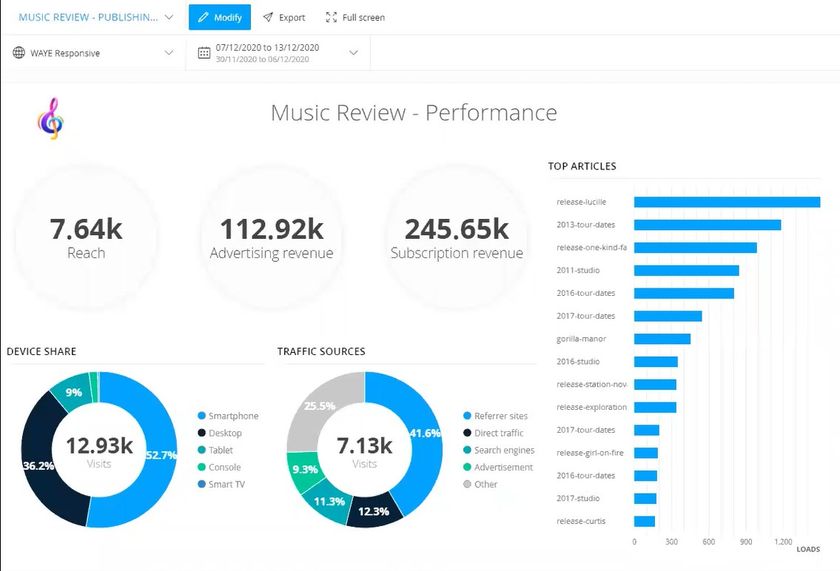Expand the Music Review dashboard dropdown
840x571 pixels.
click(x=169, y=17)
